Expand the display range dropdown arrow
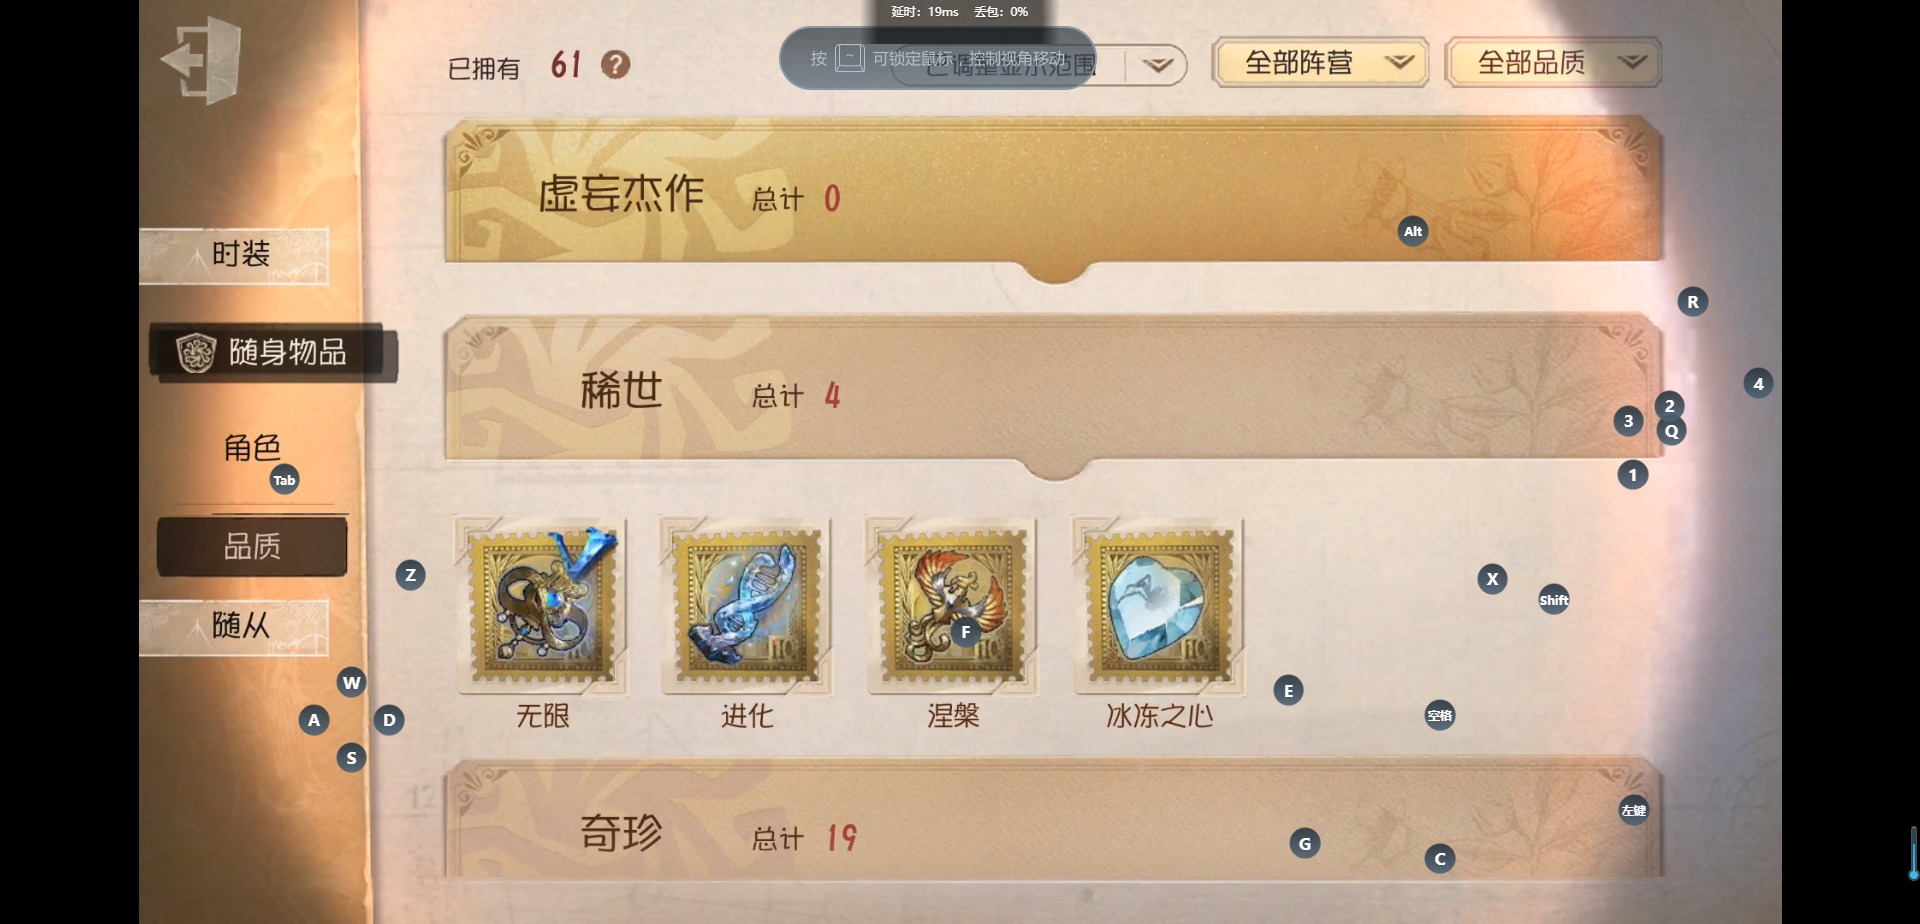The height and width of the screenshot is (924, 1920). pos(1157,65)
